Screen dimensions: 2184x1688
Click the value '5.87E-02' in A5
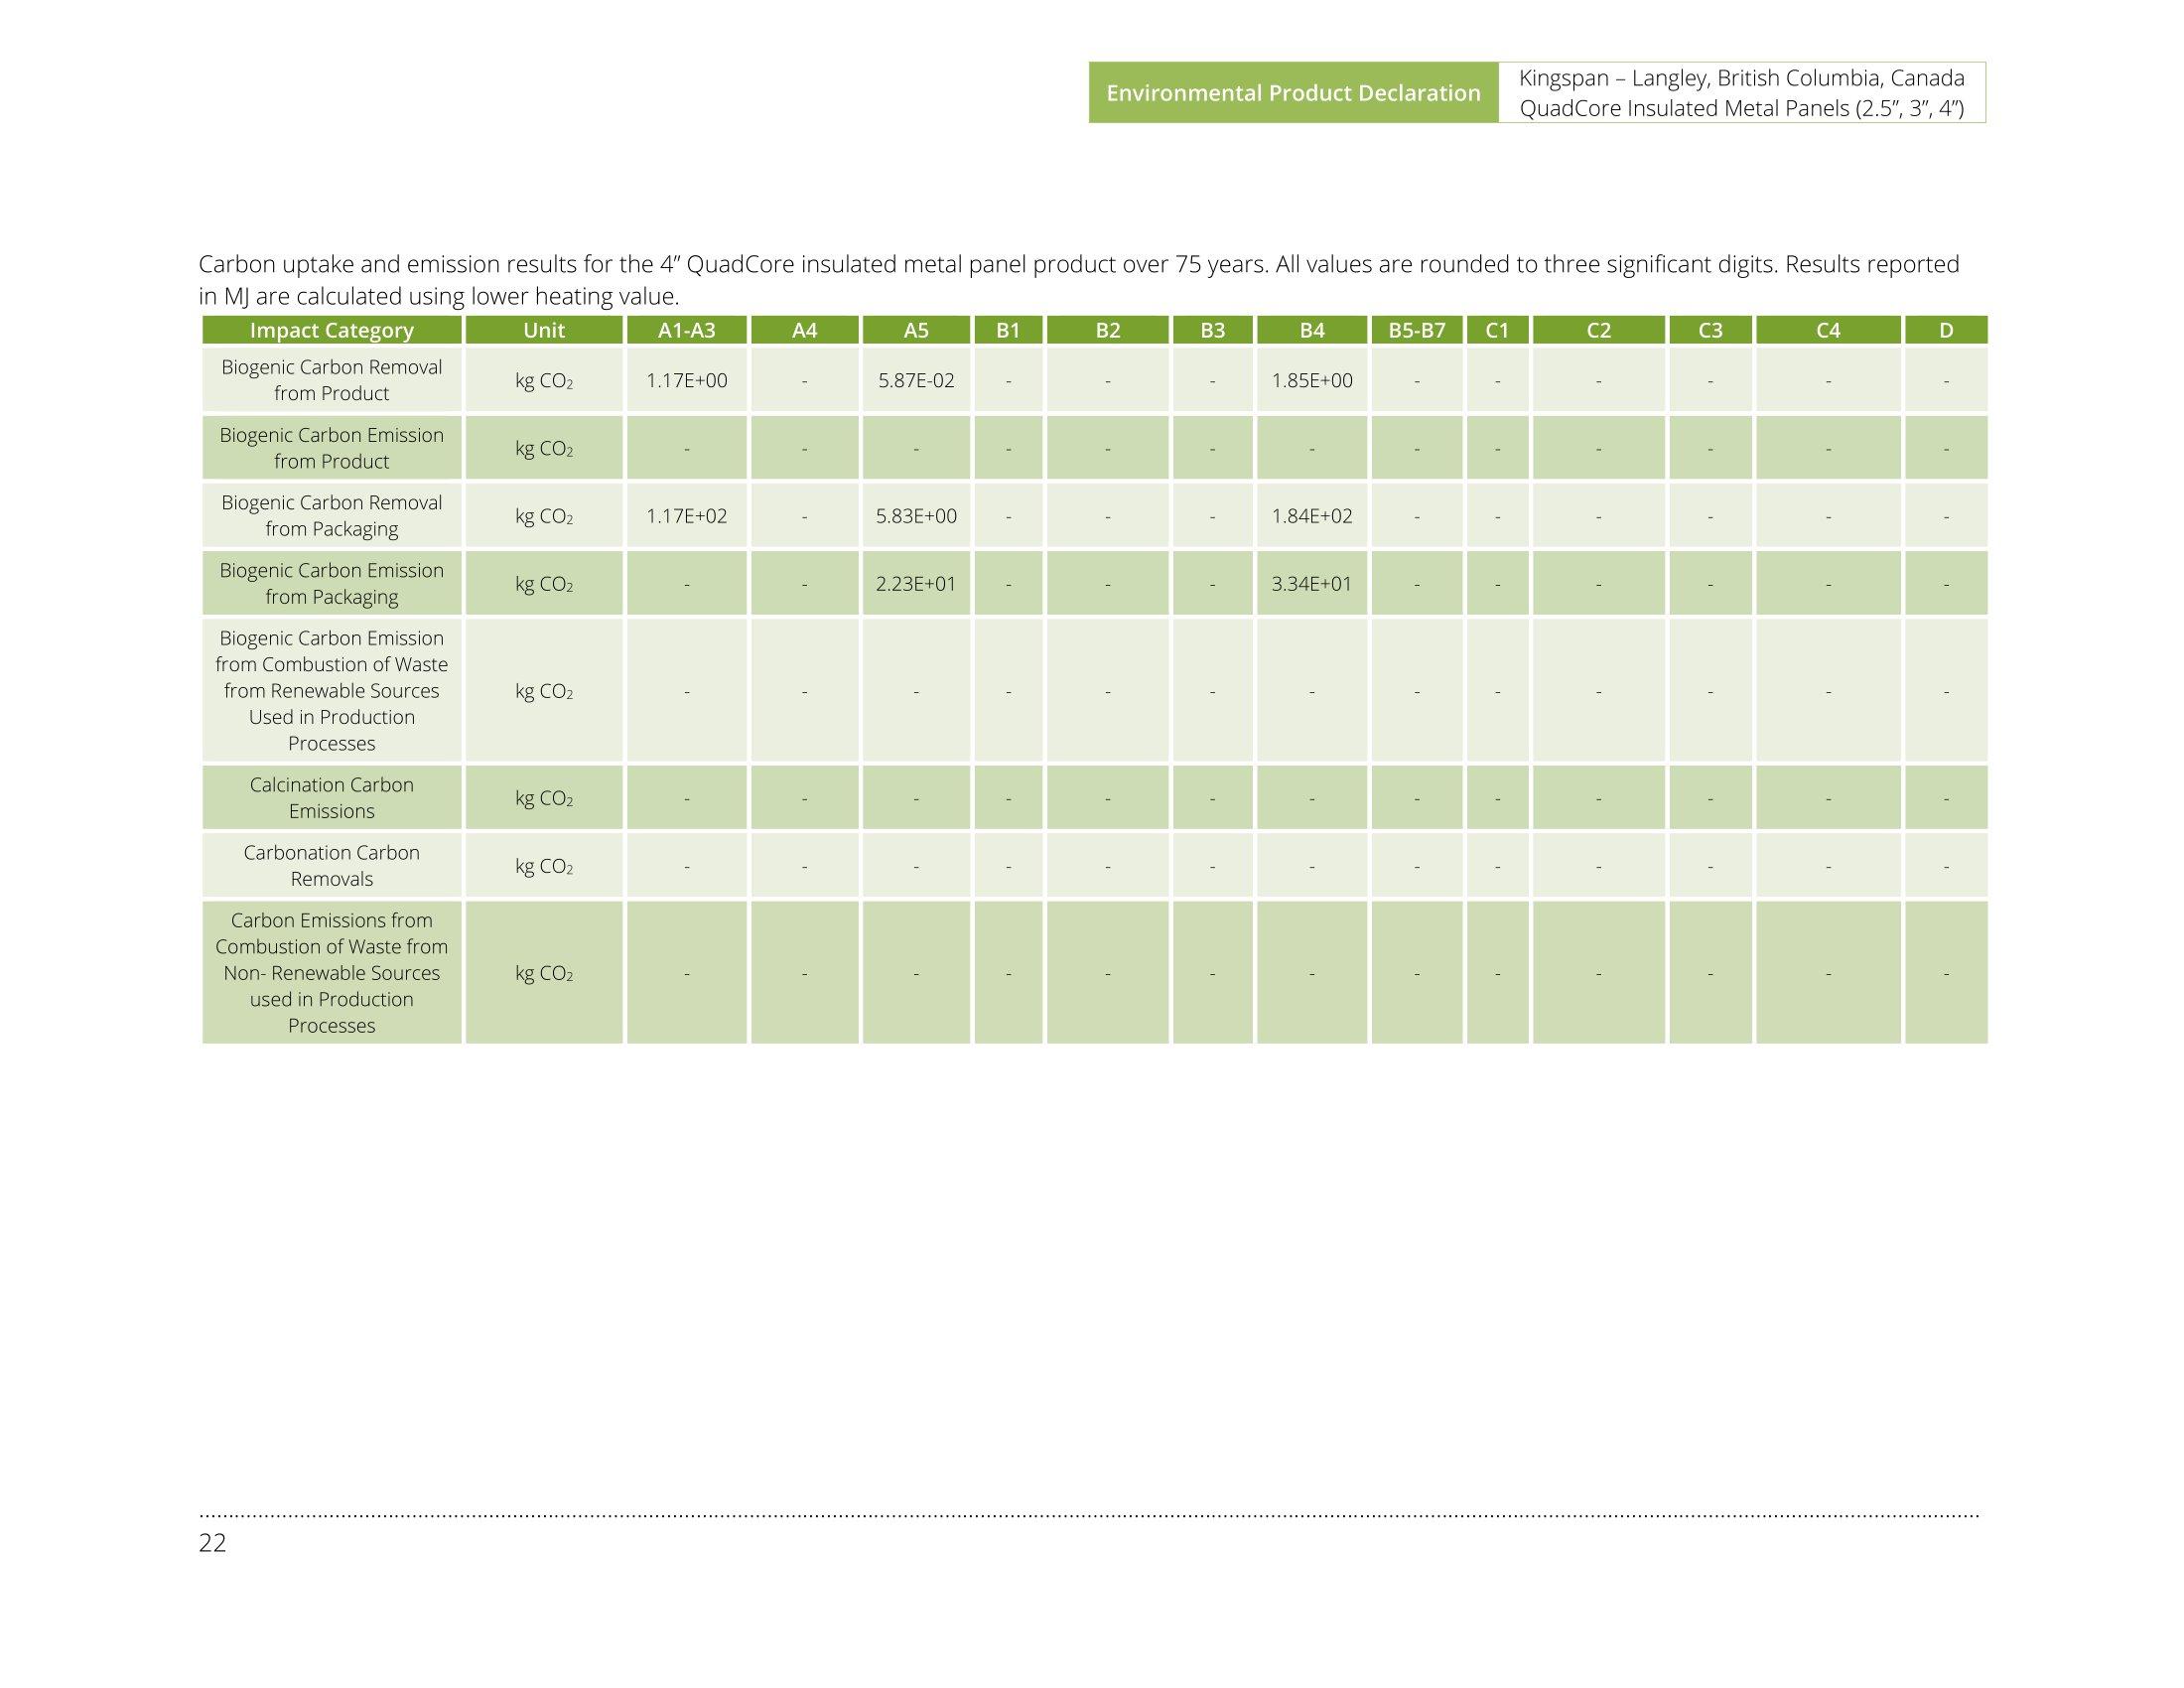[916, 381]
